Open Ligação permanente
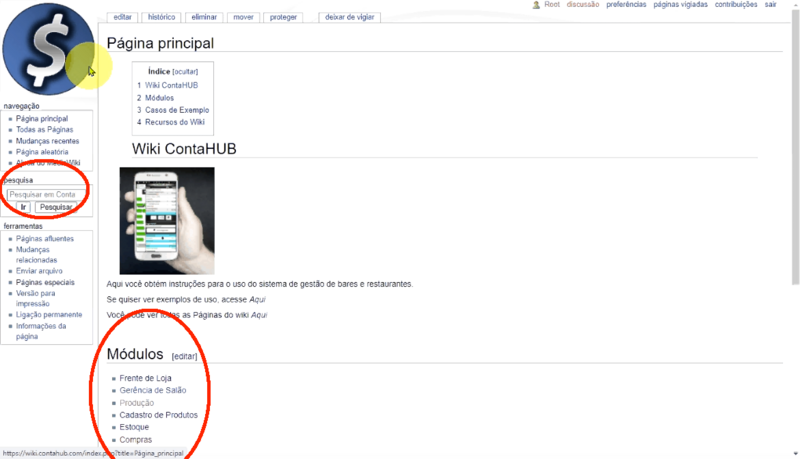The image size is (800, 459). 49,315
